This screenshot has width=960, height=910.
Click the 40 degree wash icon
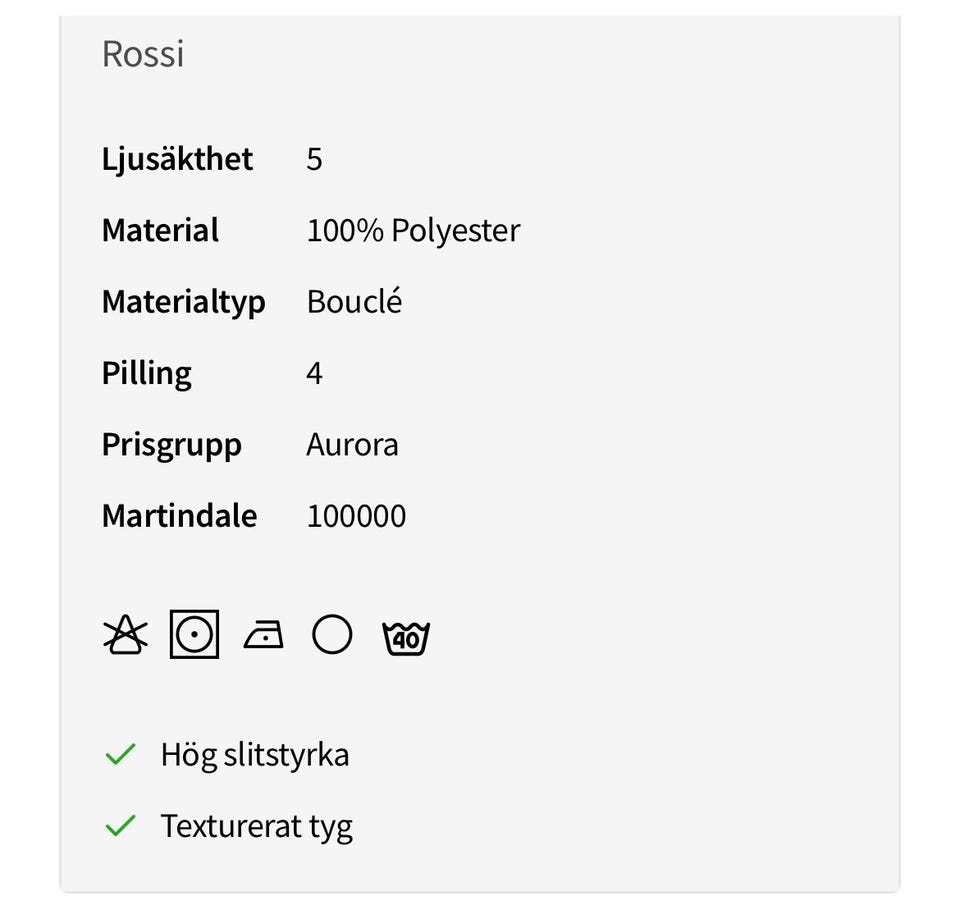click(x=406, y=637)
